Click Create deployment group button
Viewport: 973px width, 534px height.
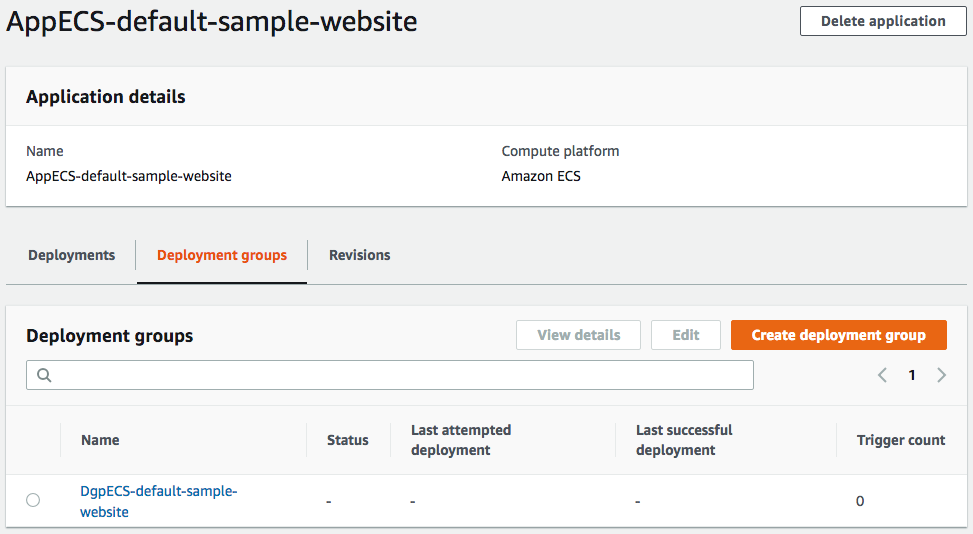(838, 335)
